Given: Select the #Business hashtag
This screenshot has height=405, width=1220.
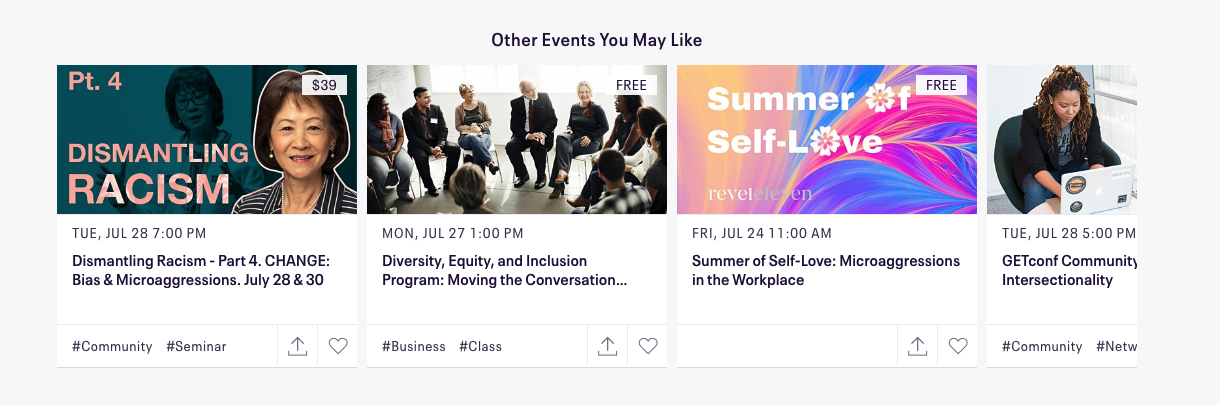Looking at the screenshot, I should pos(414,346).
